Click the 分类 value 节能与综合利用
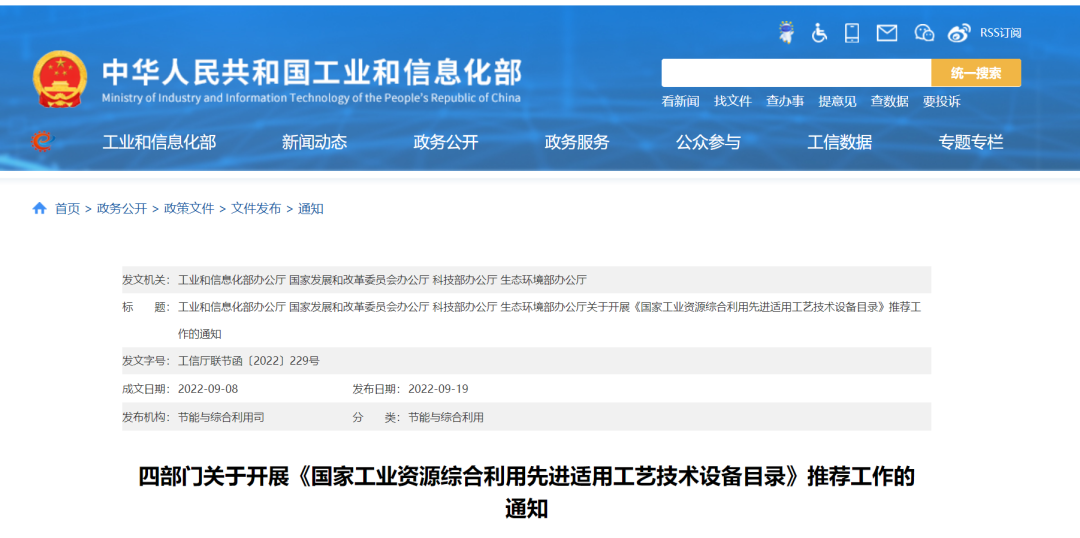 [x=446, y=417]
